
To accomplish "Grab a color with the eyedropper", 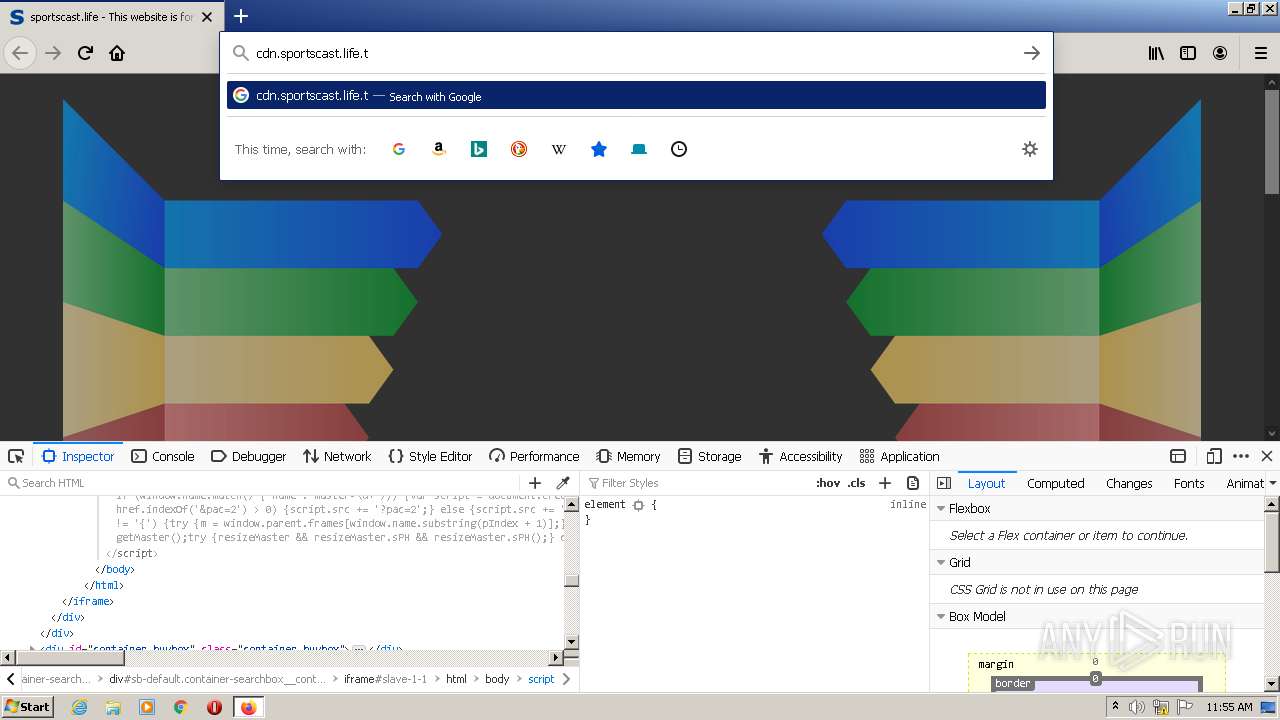I will click(x=563, y=483).
